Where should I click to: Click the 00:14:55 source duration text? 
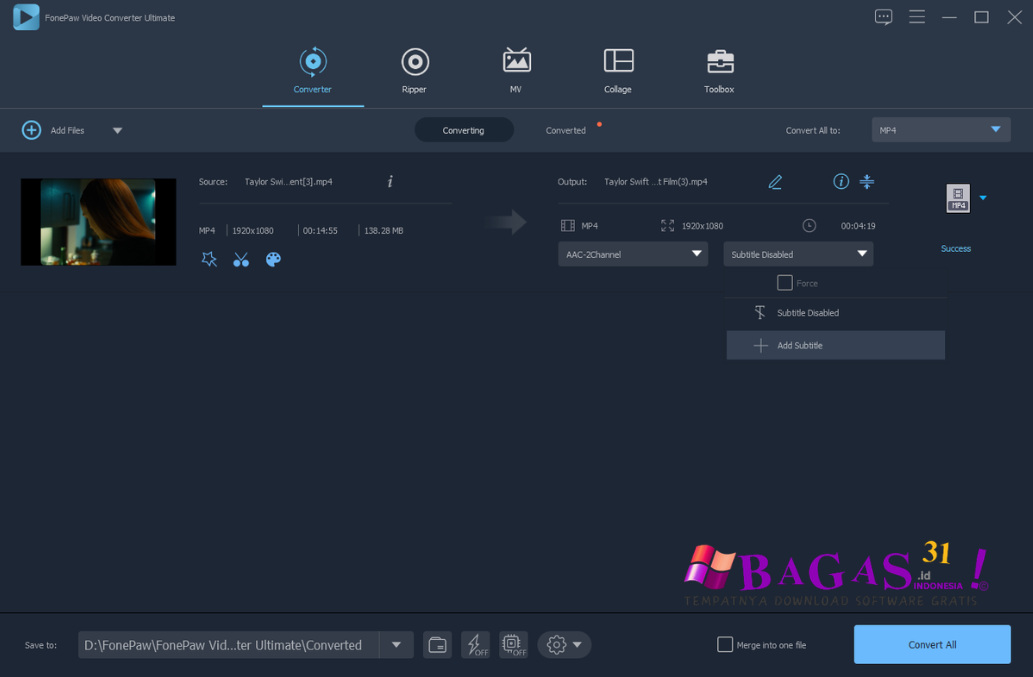pyautogui.click(x=320, y=230)
